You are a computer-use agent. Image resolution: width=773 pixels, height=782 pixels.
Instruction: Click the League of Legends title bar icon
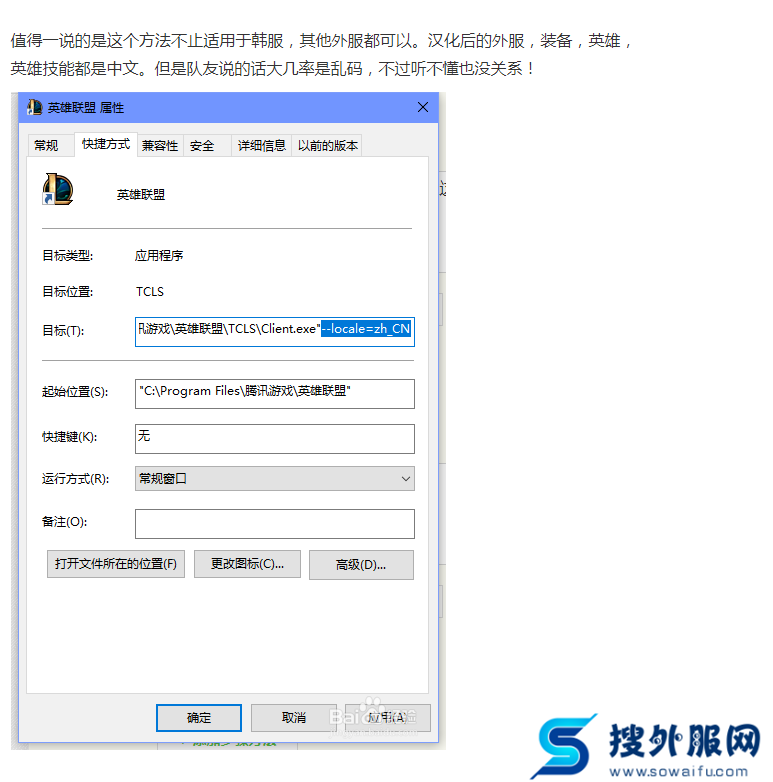click(34, 107)
